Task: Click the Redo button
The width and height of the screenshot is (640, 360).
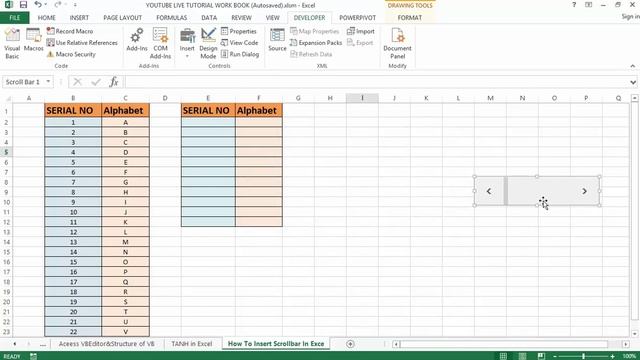Action: [58, 5]
